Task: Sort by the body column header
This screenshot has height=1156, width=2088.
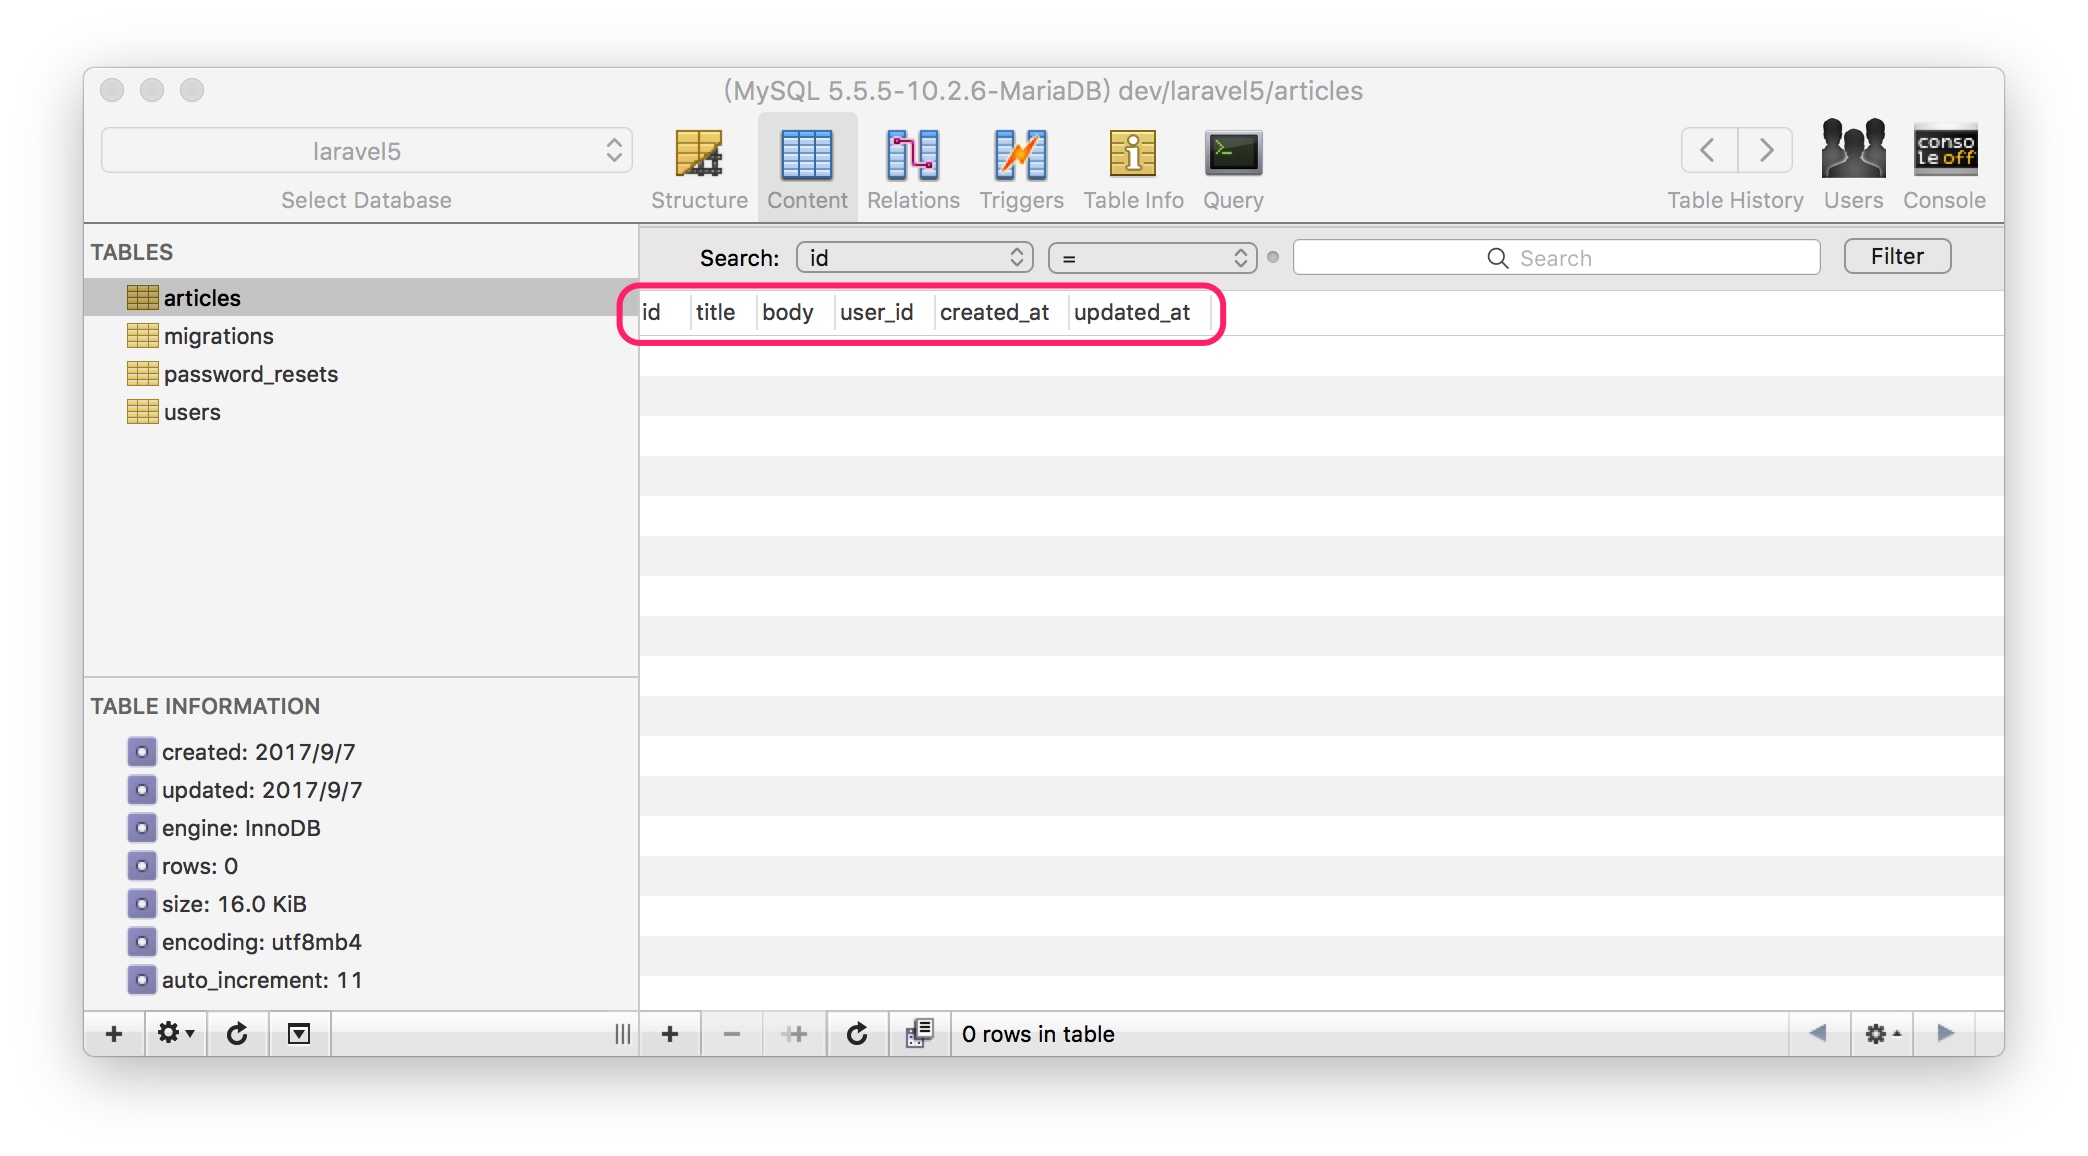Action: (x=794, y=312)
